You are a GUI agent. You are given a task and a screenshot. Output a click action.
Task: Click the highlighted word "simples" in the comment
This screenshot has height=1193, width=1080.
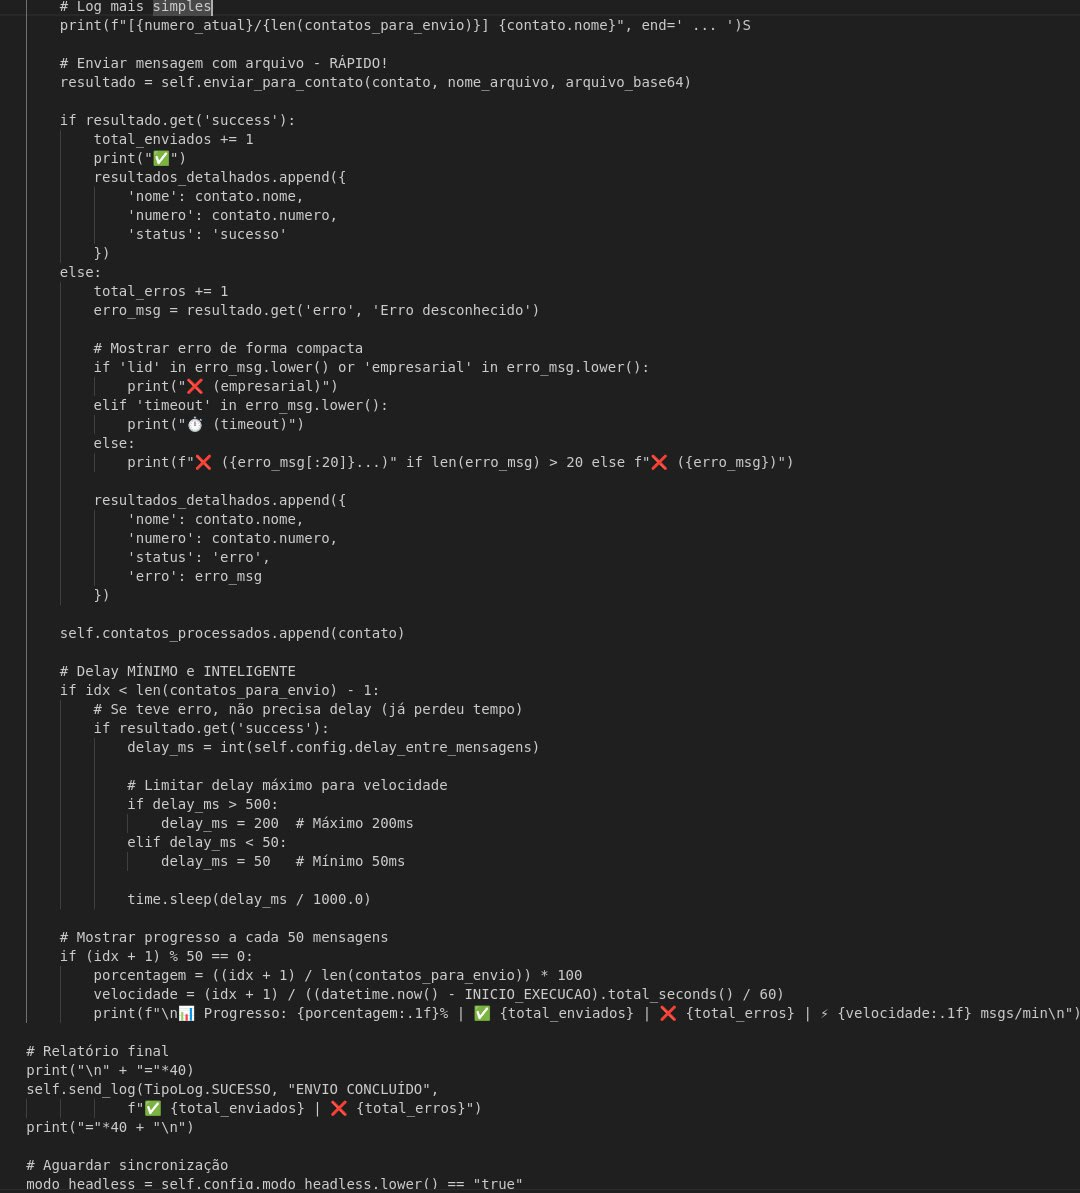[x=182, y=6]
